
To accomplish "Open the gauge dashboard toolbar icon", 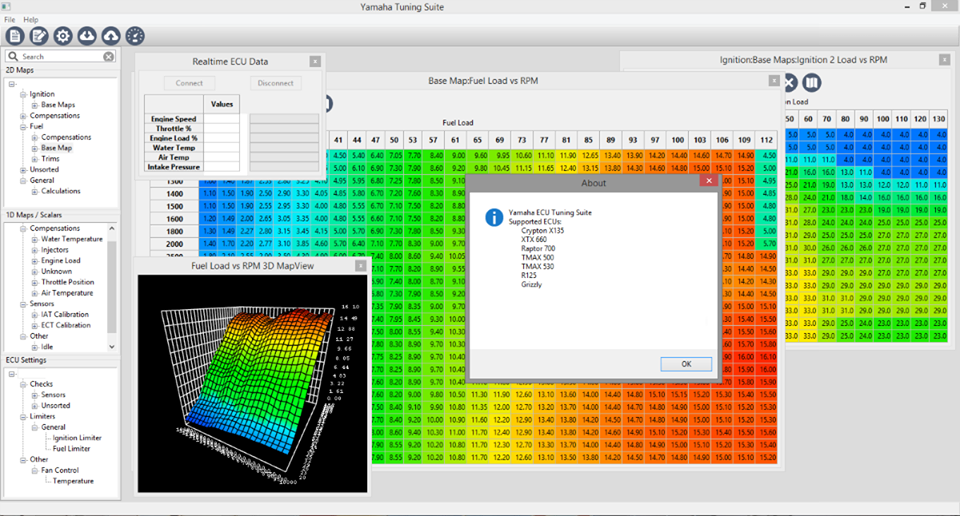I will tap(135, 36).
